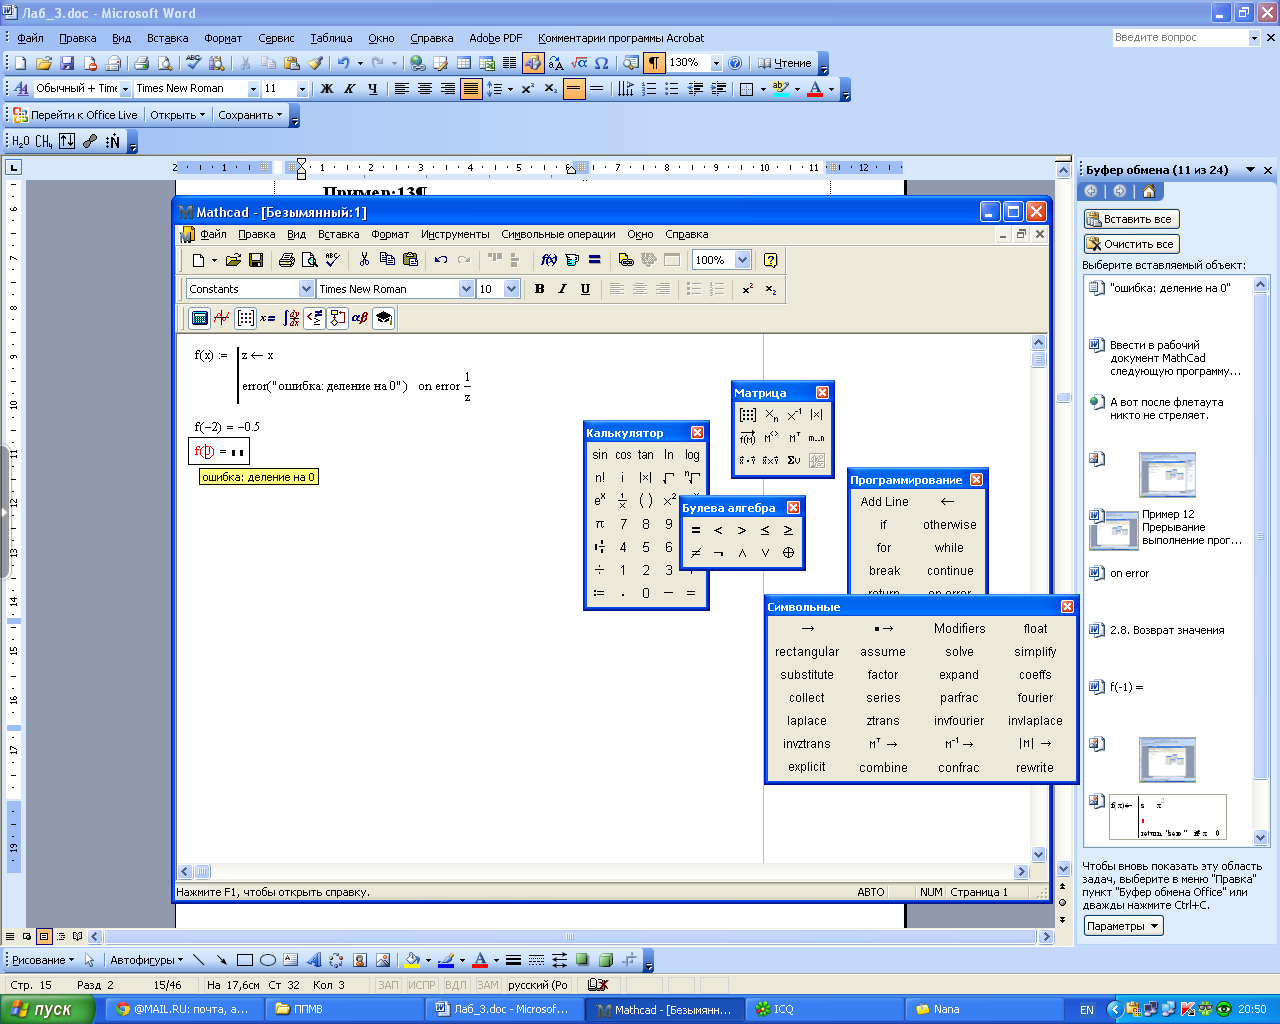
Task: Click the font color A swatch in Word
Action: pyautogui.click(x=815, y=89)
